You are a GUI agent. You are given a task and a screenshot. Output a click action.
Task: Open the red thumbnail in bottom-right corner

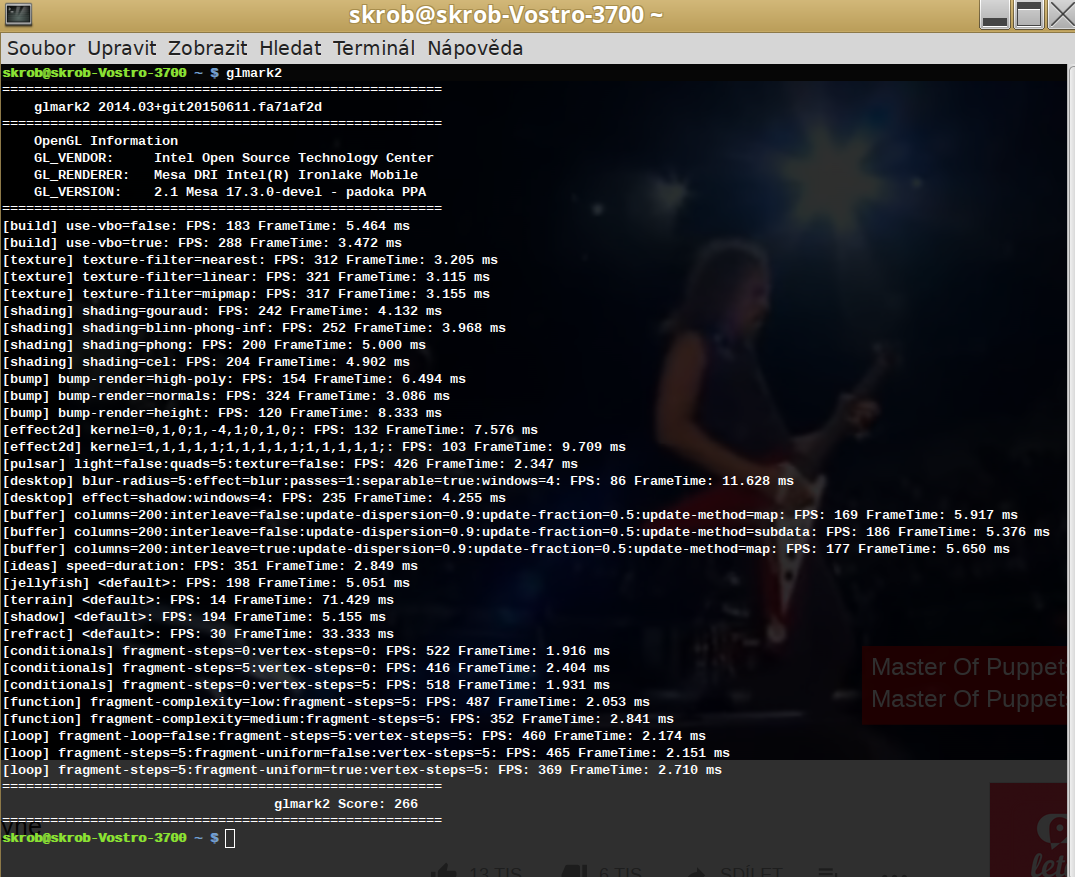[1031, 830]
